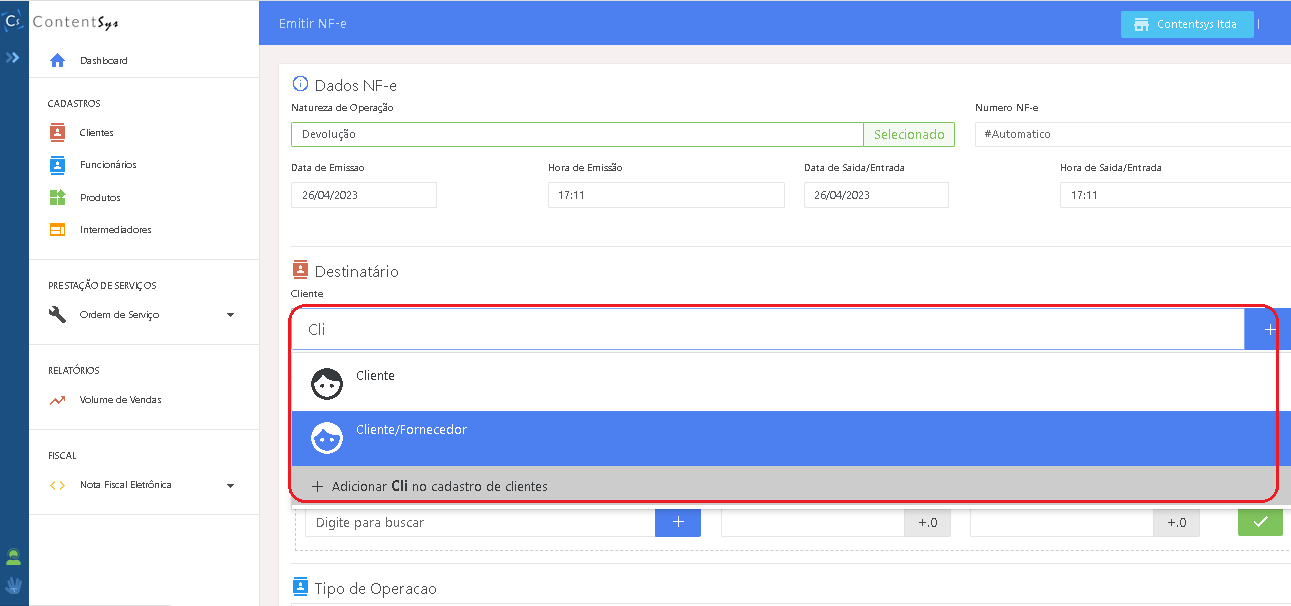The height and width of the screenshot is (606, 1291).
Task: Expand the Ordem de Serviço dropdown arrow
Action: coord(230,315)
